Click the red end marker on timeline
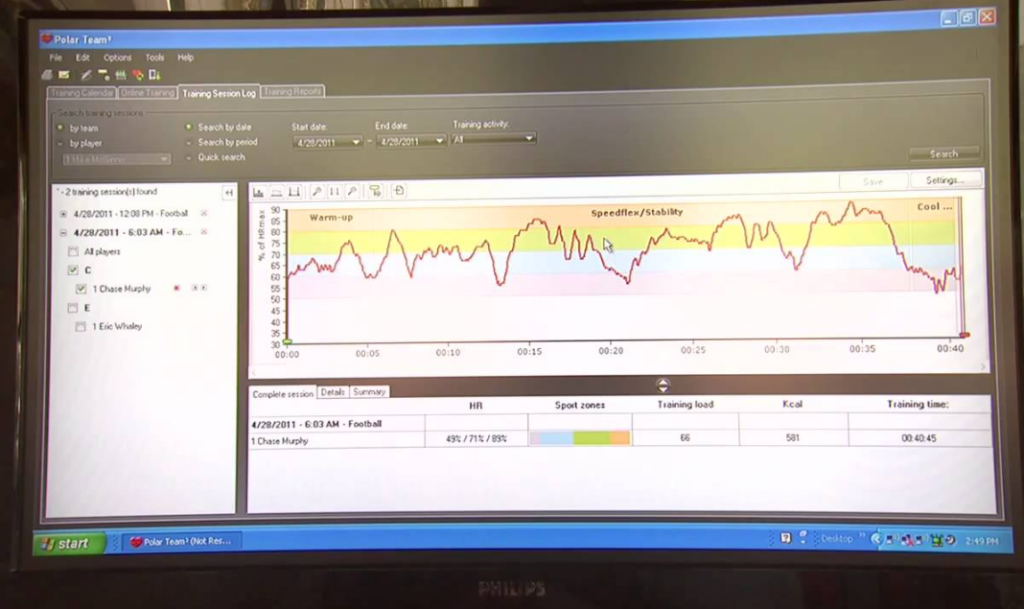 click(x=964, y=335)
